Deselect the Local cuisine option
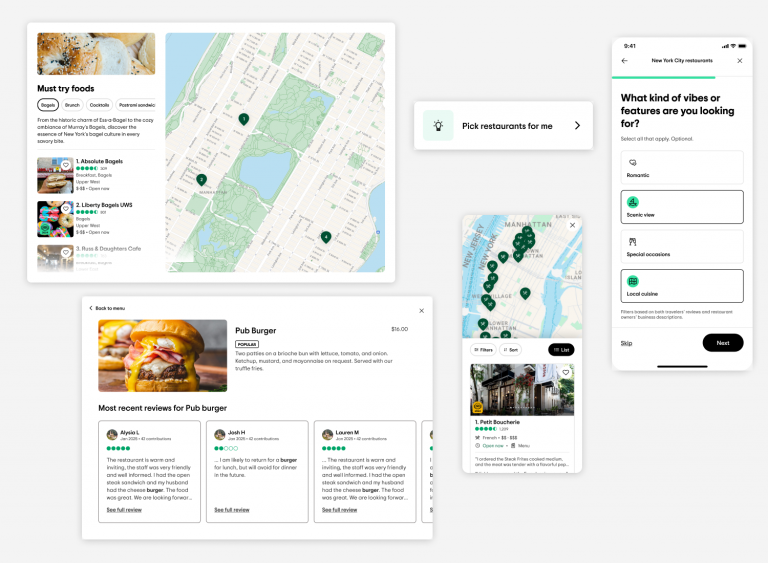 tap(682, 286)
